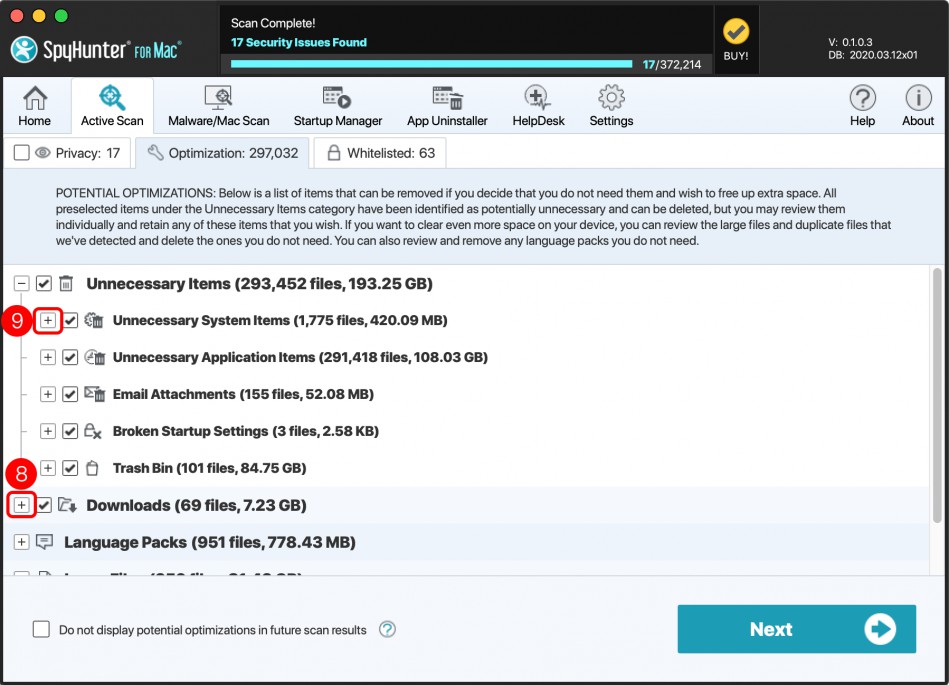Viewport: 949px width, 685px height.
Task: Open the HelpDesk icon
Action: [x=538, y=106]
